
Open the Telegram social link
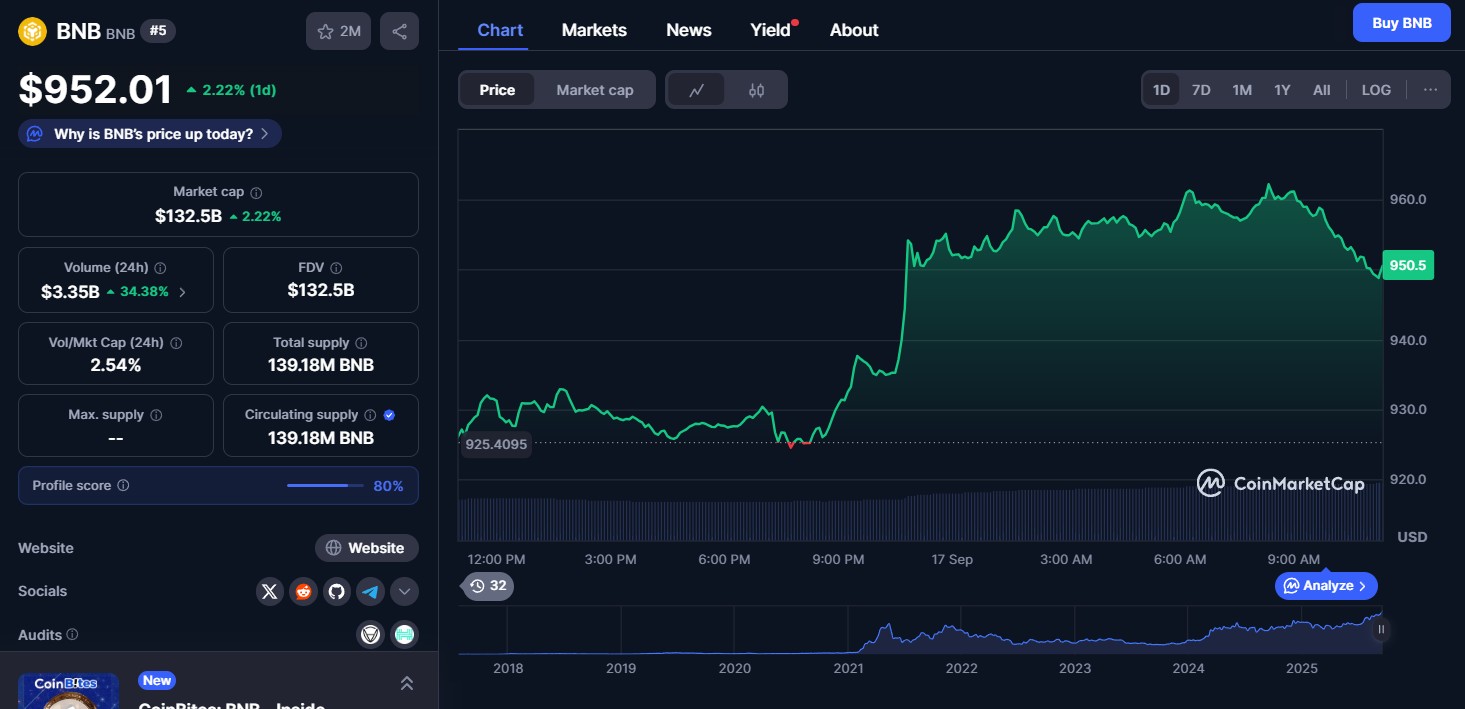(x=371, y=591)
